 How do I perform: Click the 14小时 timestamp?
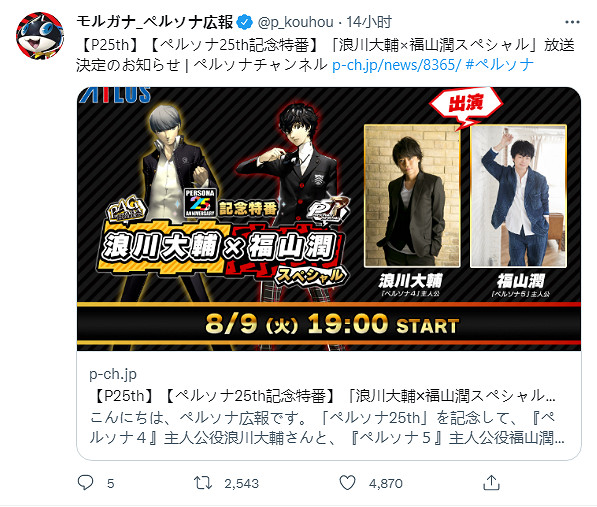tap(369, 22)
